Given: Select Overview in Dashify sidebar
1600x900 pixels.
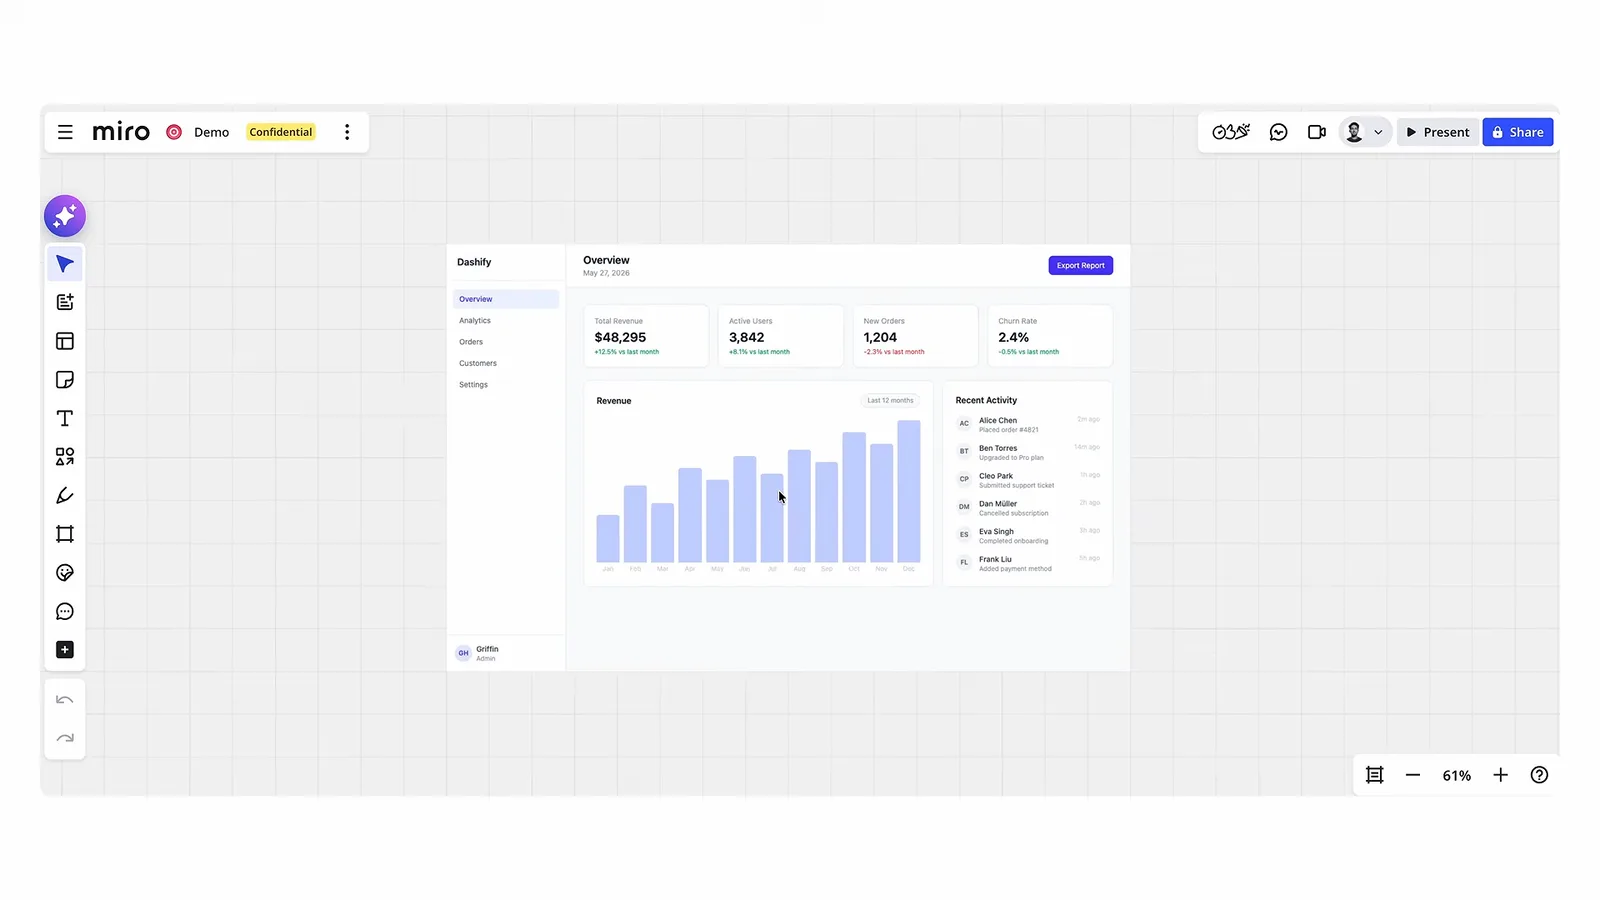Looking at the screenshot, I should tap(506, 299).
